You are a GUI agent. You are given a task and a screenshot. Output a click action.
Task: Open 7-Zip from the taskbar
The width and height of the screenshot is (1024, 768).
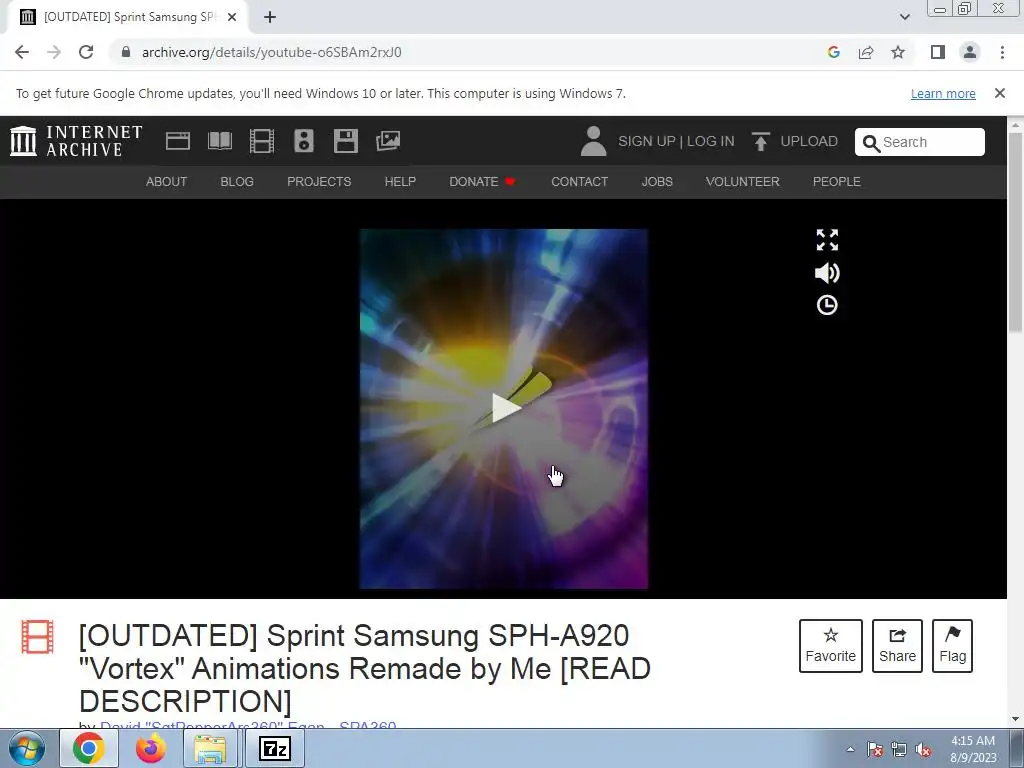(x=274, y=748)
